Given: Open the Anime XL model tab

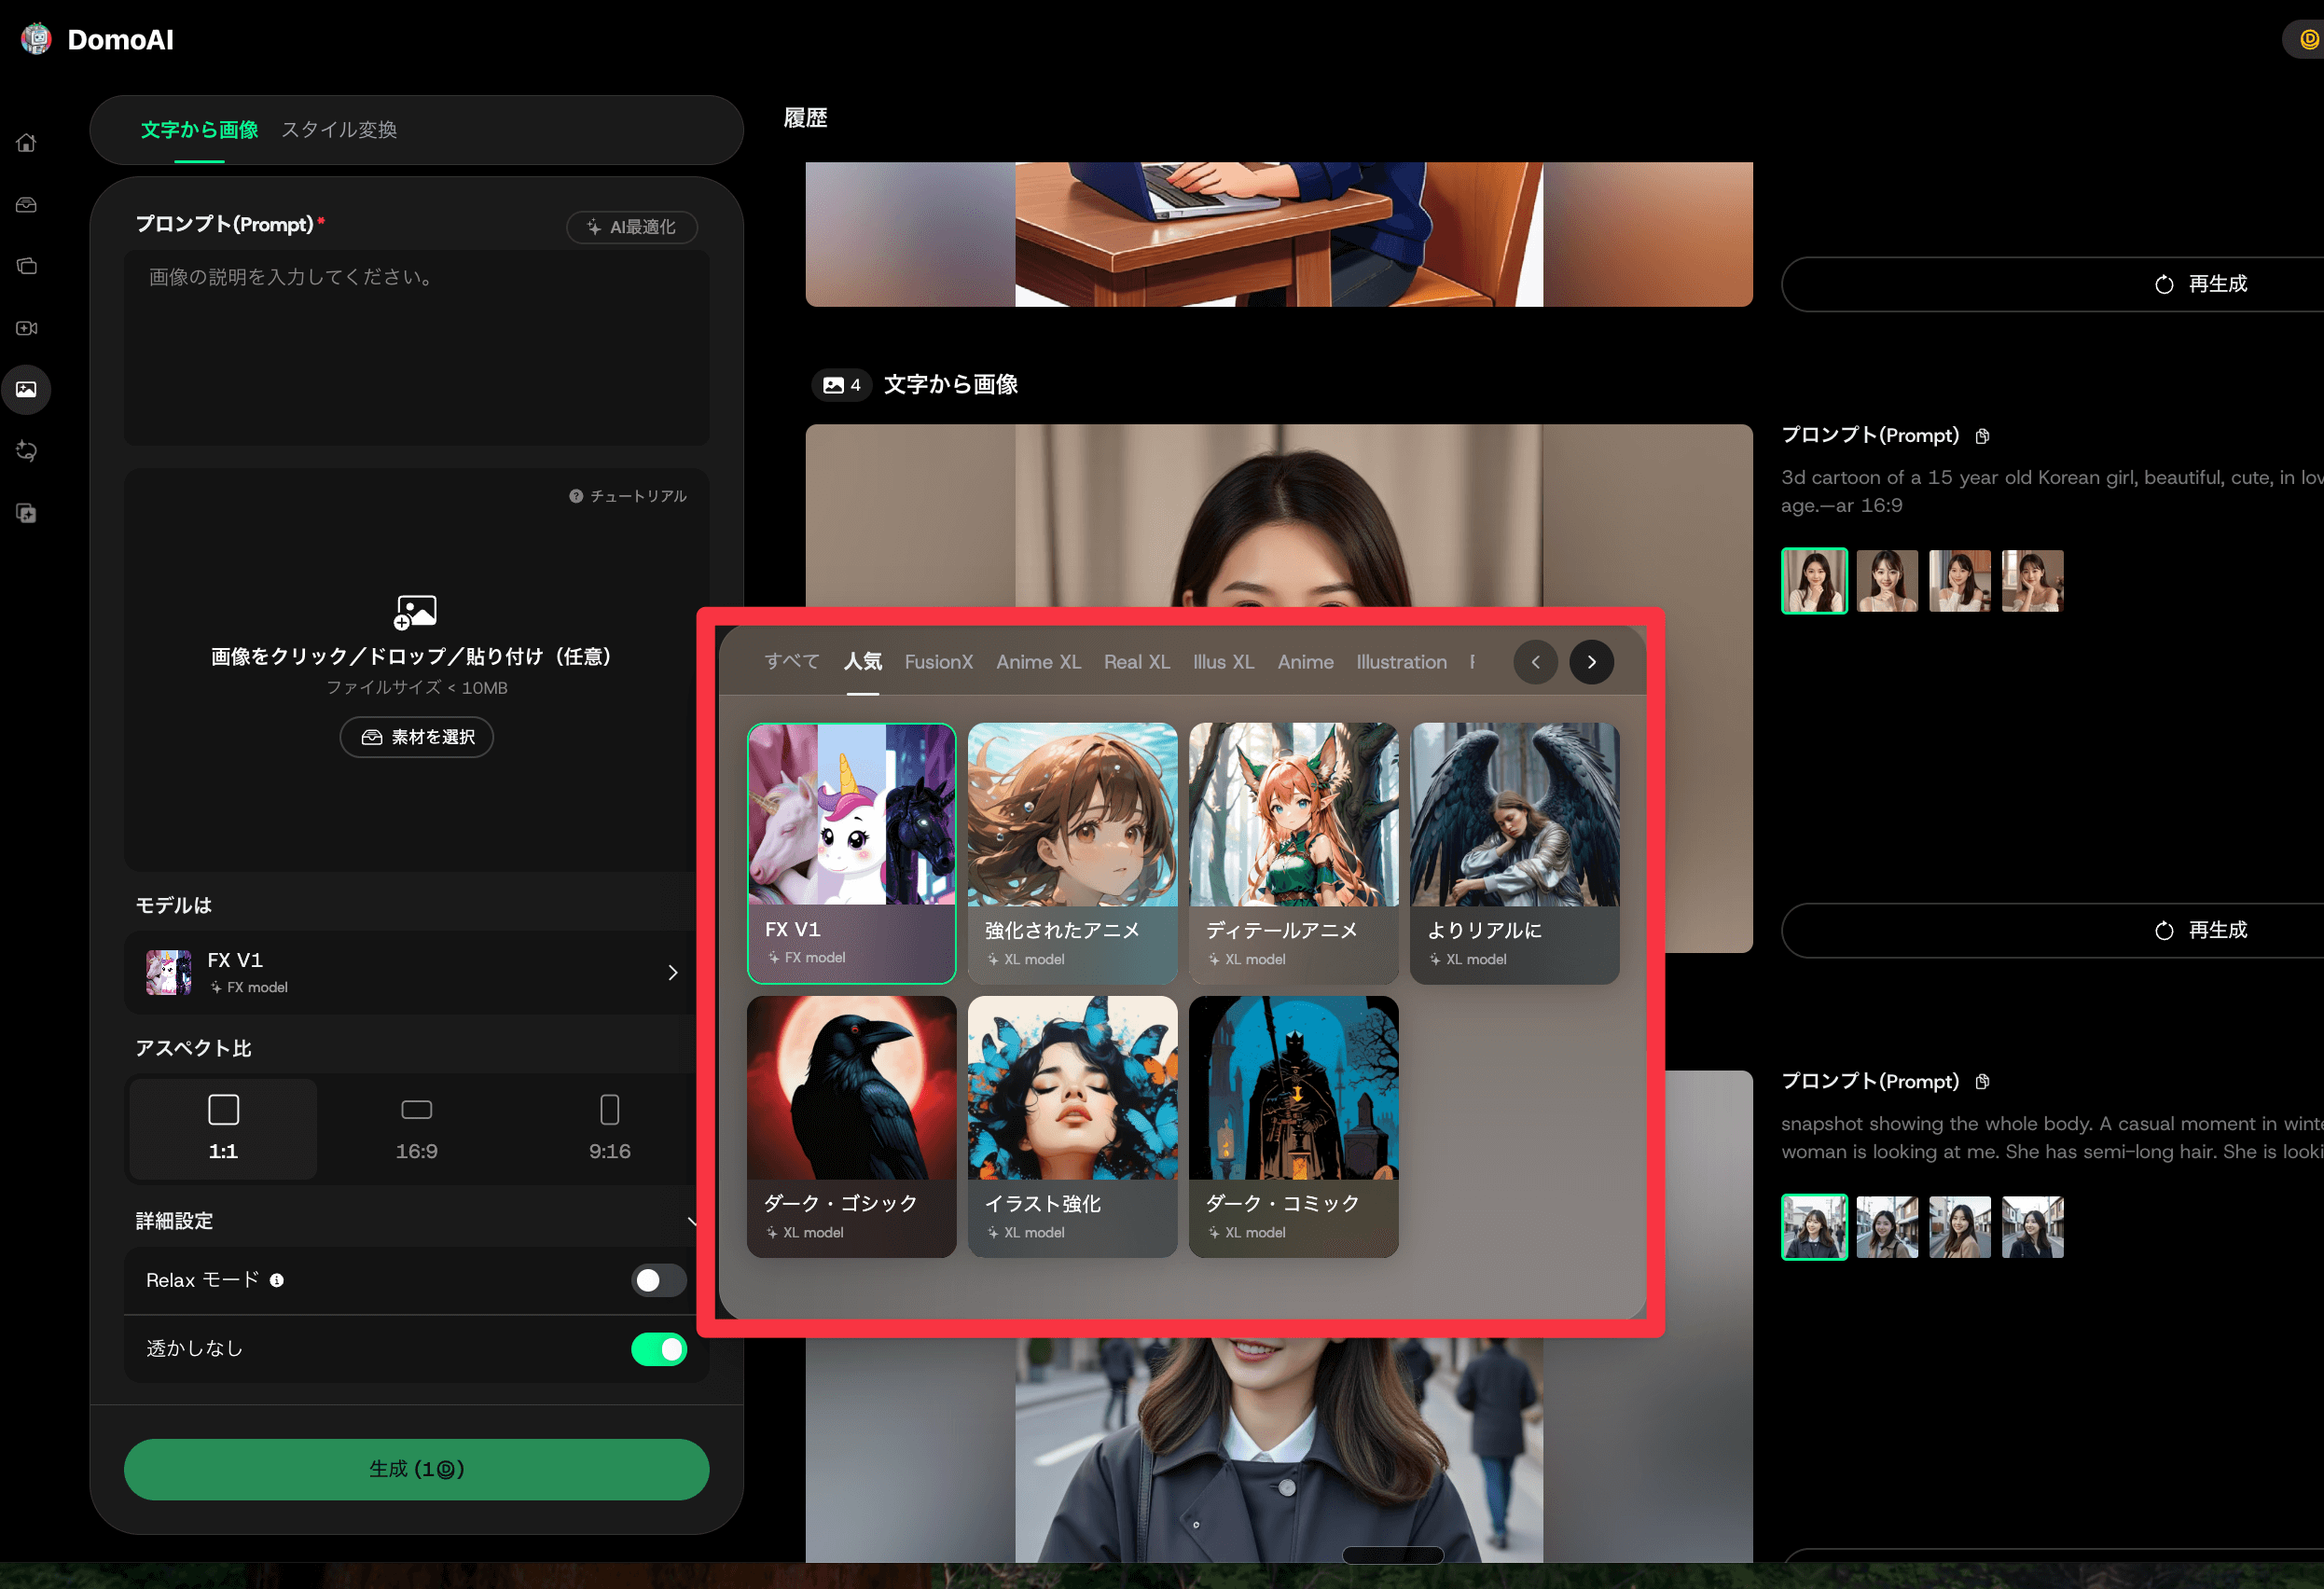Looking at the screenshot, I should click(1038, 662).
